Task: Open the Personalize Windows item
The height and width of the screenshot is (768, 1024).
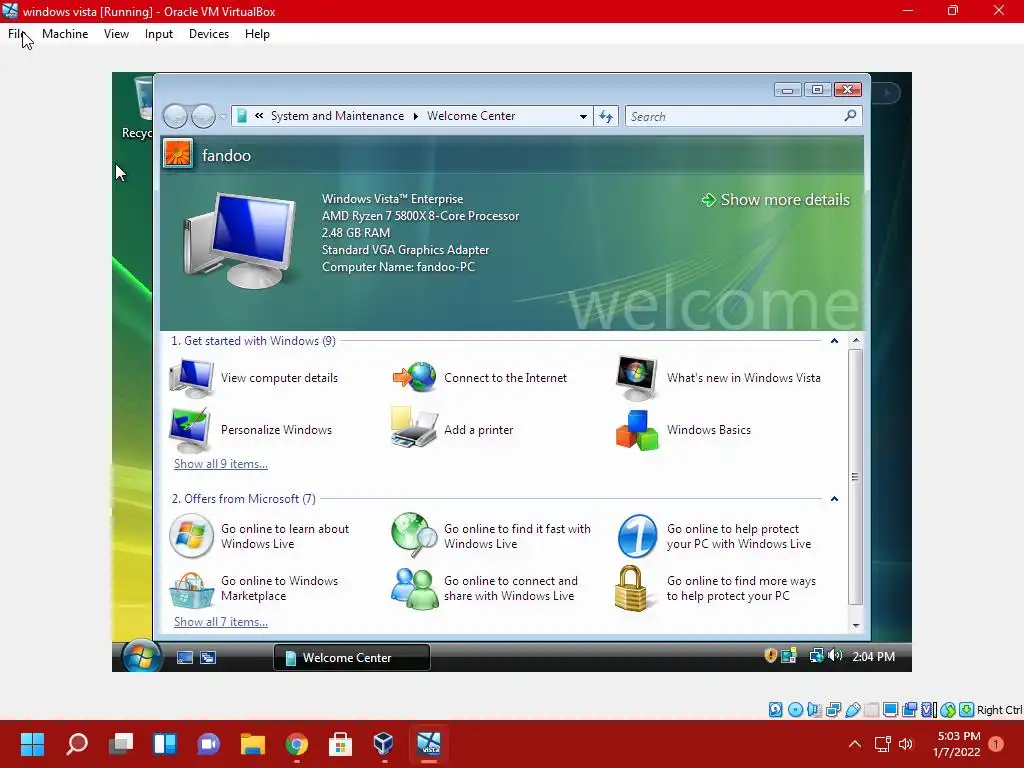Action: 251,430
